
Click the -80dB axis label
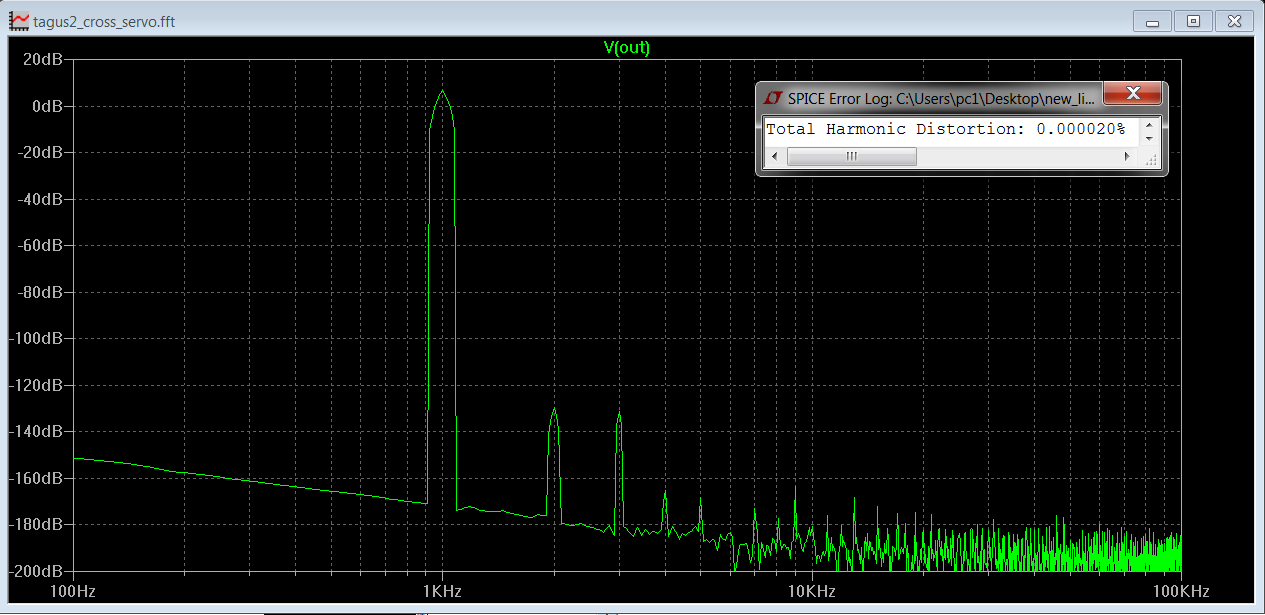pos(41,292)
